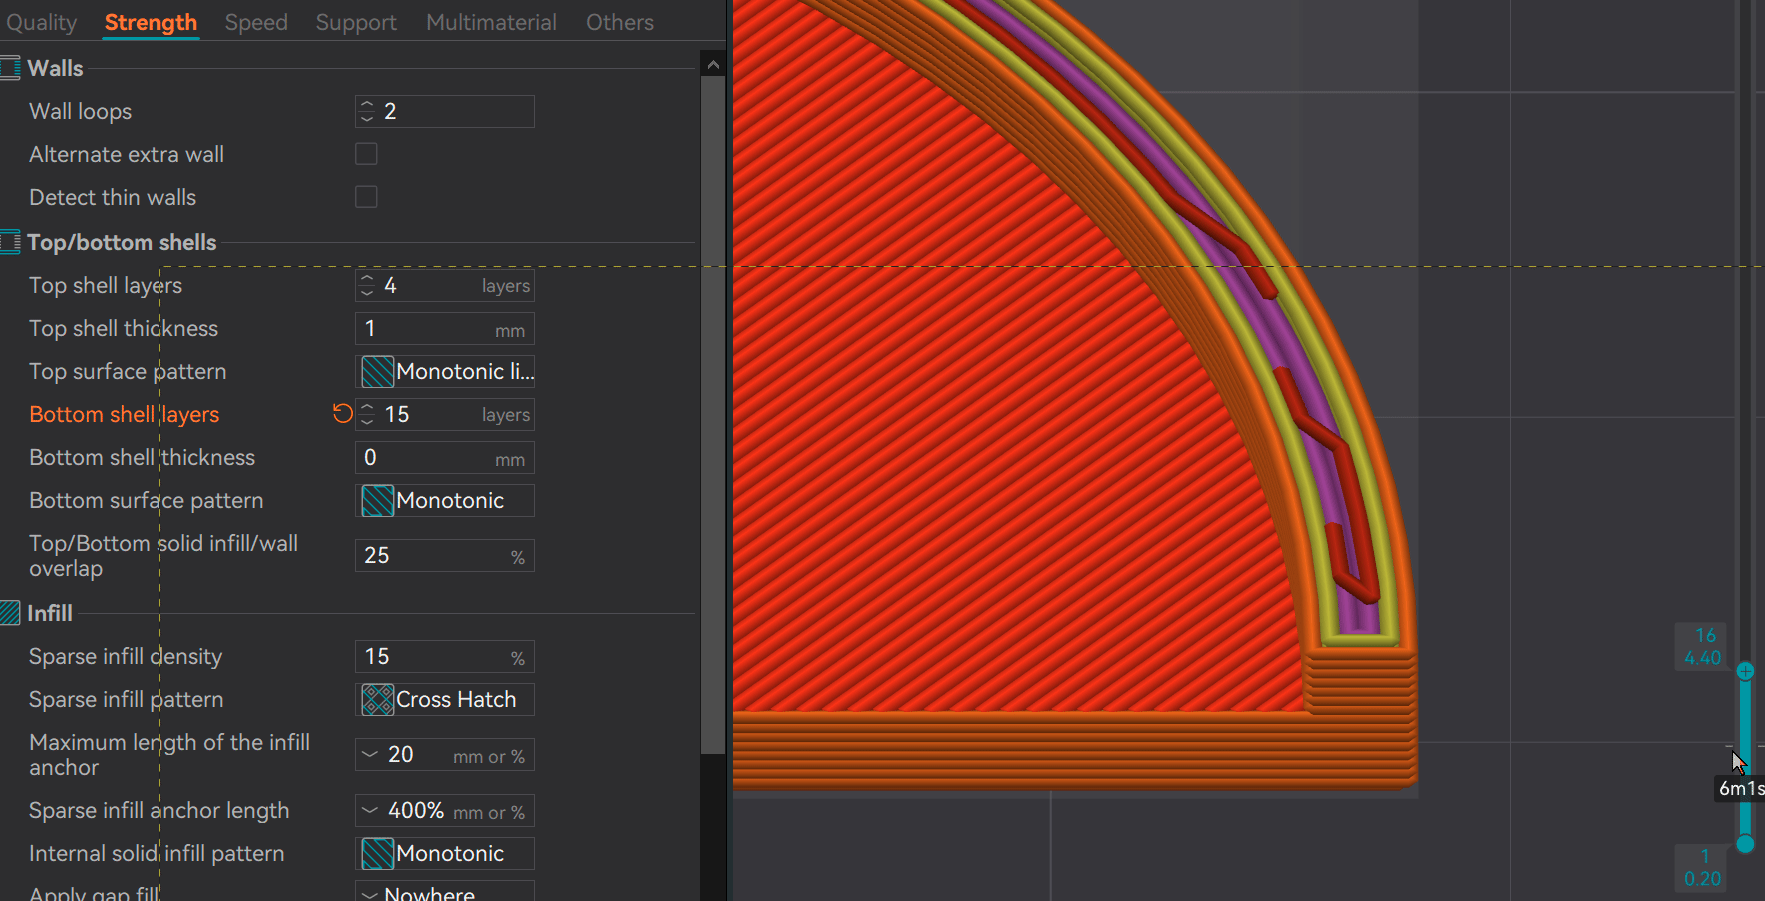This screenshot has width=1765, height=901.
Task: Click the Top surface pattern monotonic icon
Action: (x=377, y=372)
